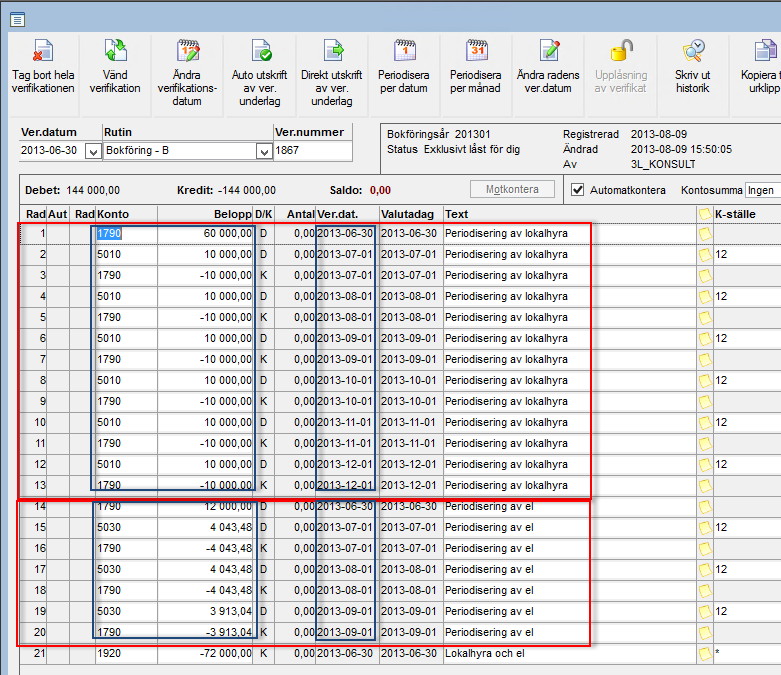Select Konto 1920 in row 21
Viewport: 781px width, 675px height.
point(127,654)
